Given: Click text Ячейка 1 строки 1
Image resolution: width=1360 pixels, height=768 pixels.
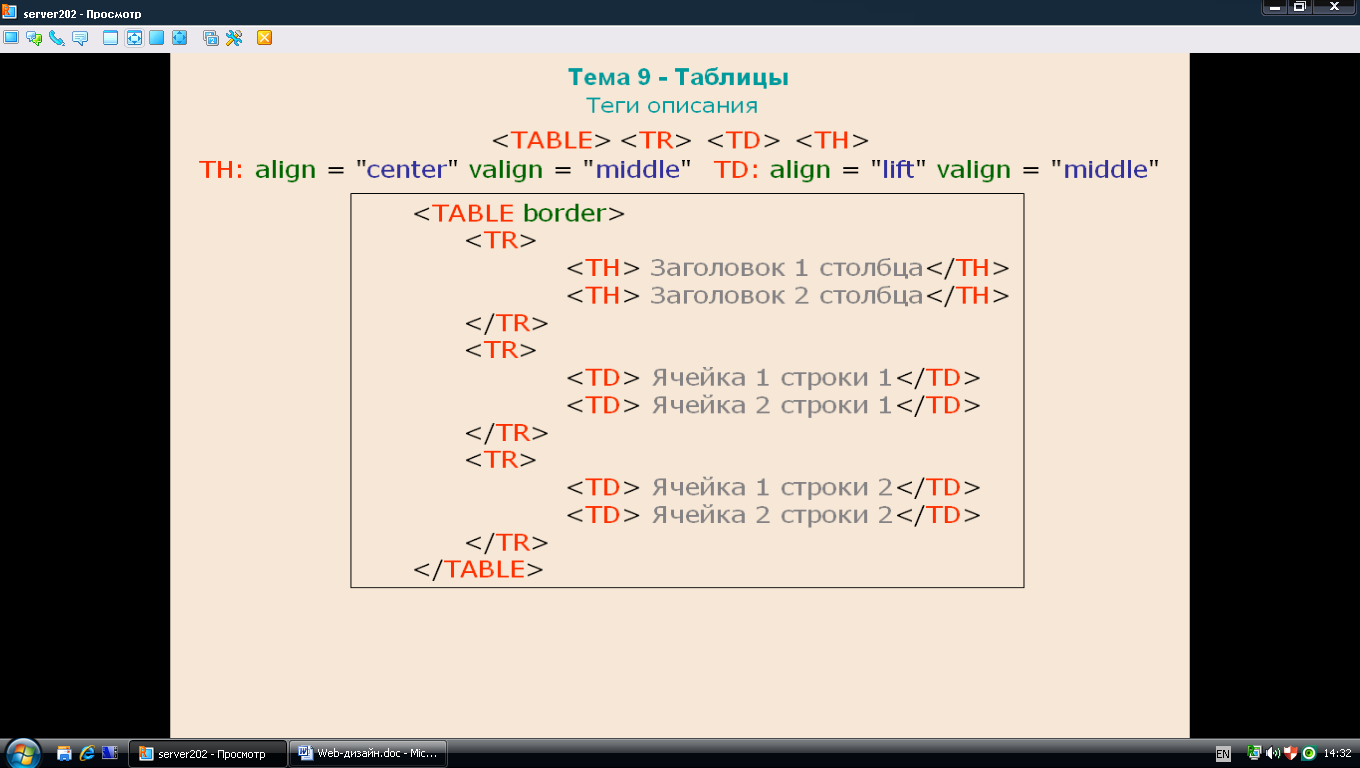Looking at the screenshot, I should [771, 378].
